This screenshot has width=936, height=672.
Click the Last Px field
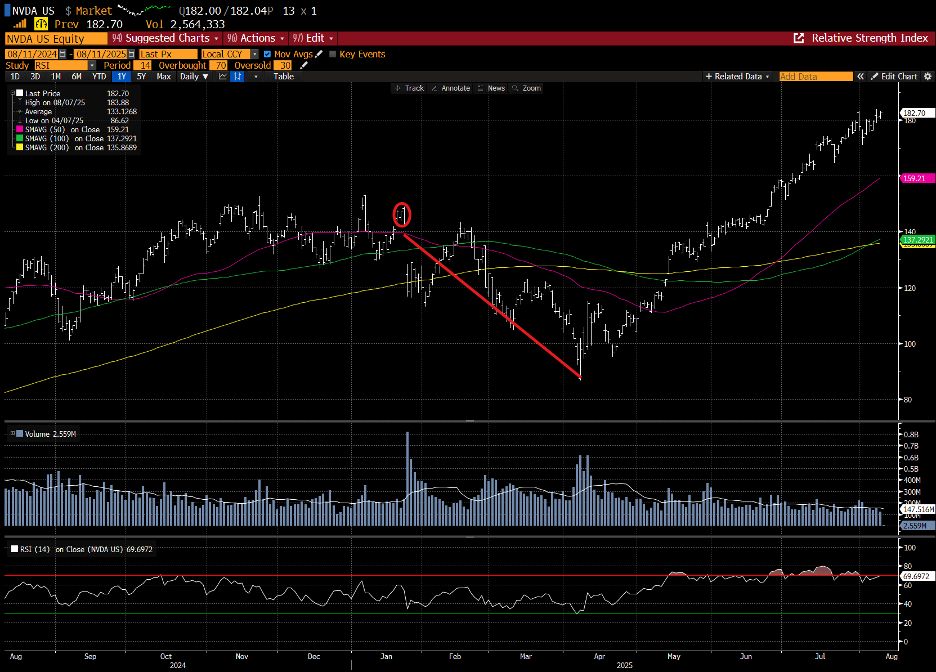tap(168, 54)
